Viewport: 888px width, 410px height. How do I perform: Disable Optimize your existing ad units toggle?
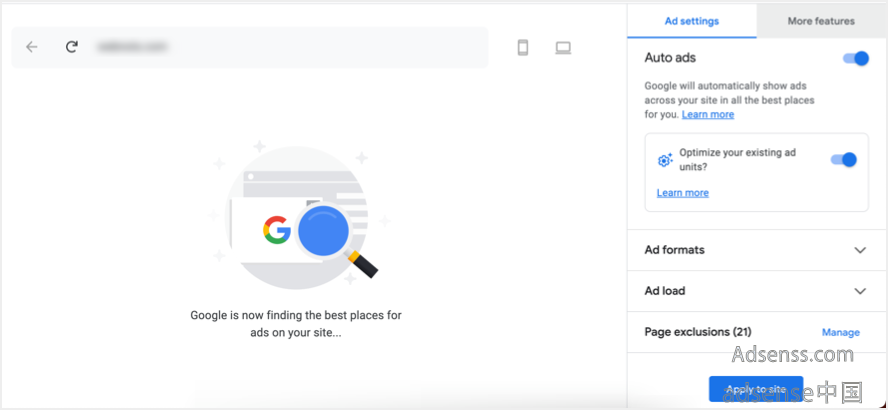point(844,160)
